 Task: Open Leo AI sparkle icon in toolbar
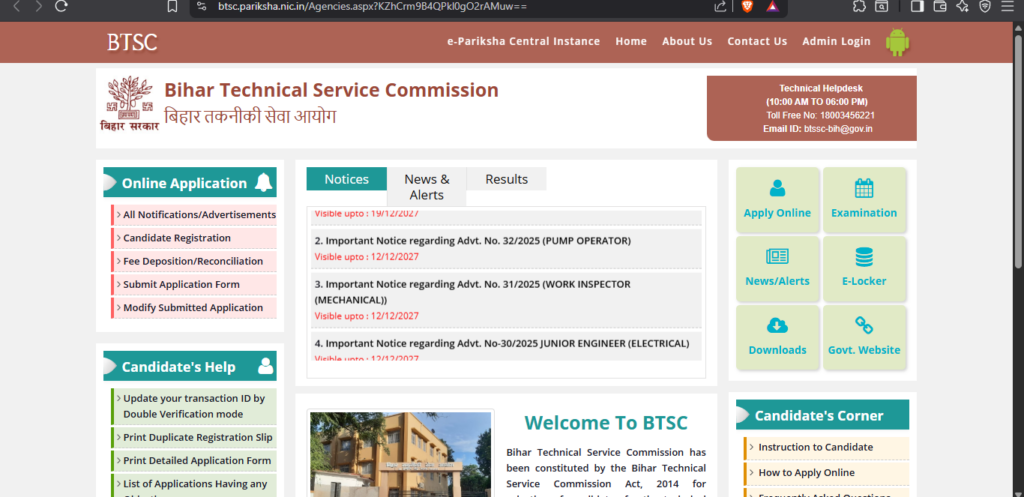click(962, 7)
